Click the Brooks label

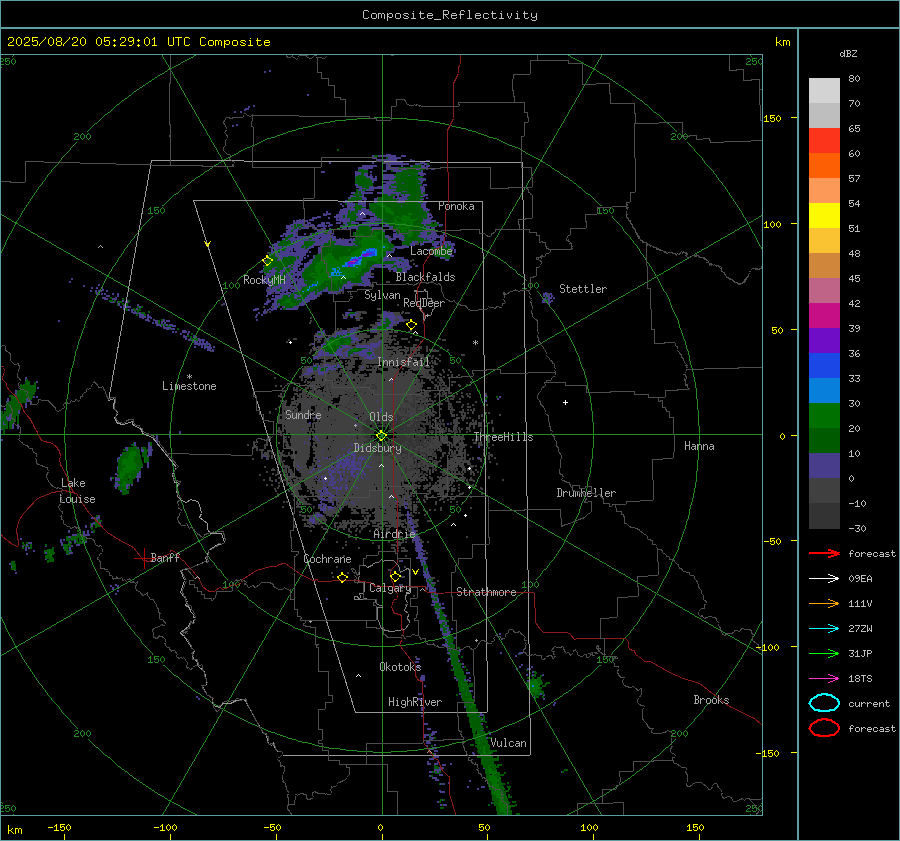pyautogui.click(x=711, y=700)
